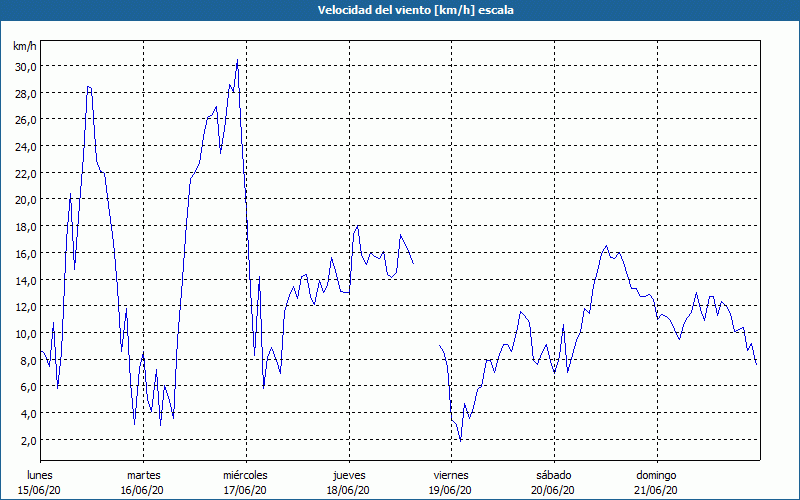800x500 pixels.
Task: Click the date '16/06/20'
Action: pos(142,490)
